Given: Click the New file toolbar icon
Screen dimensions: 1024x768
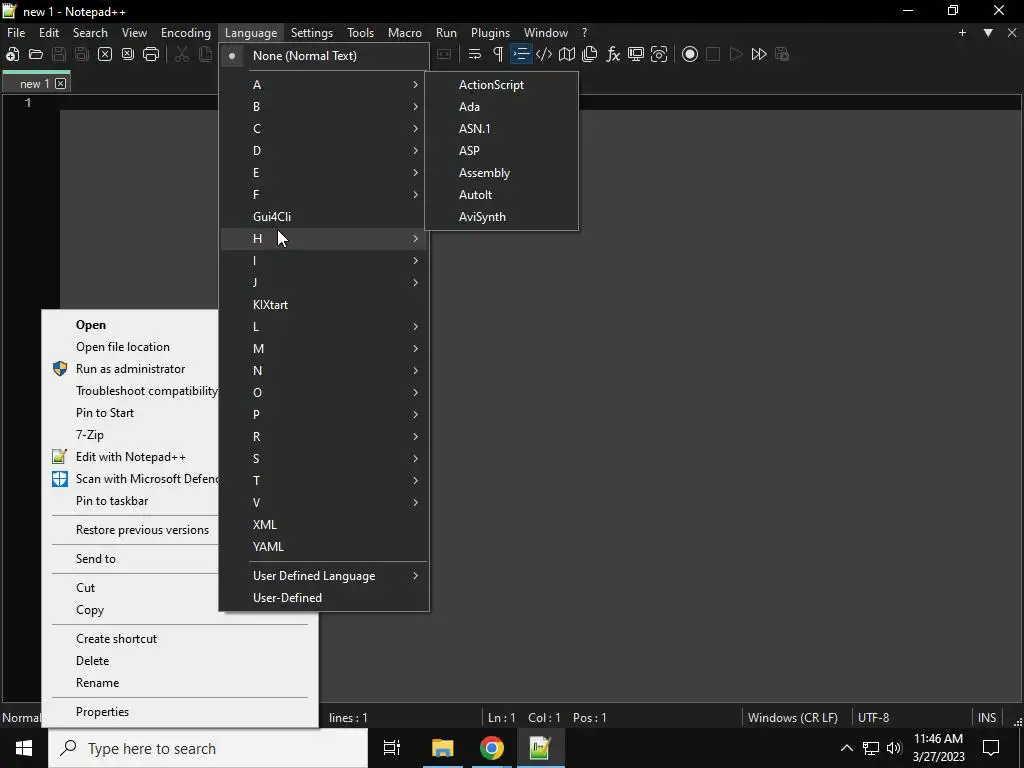Looking at the screenshot, I should click(x=12, y=54).
